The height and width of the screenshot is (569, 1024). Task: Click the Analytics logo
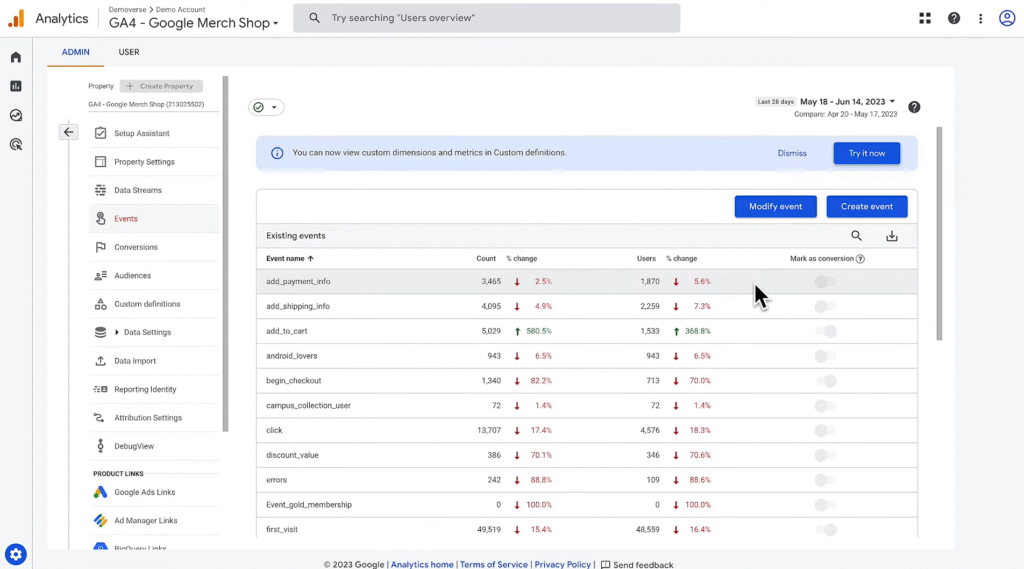(16, 18)
